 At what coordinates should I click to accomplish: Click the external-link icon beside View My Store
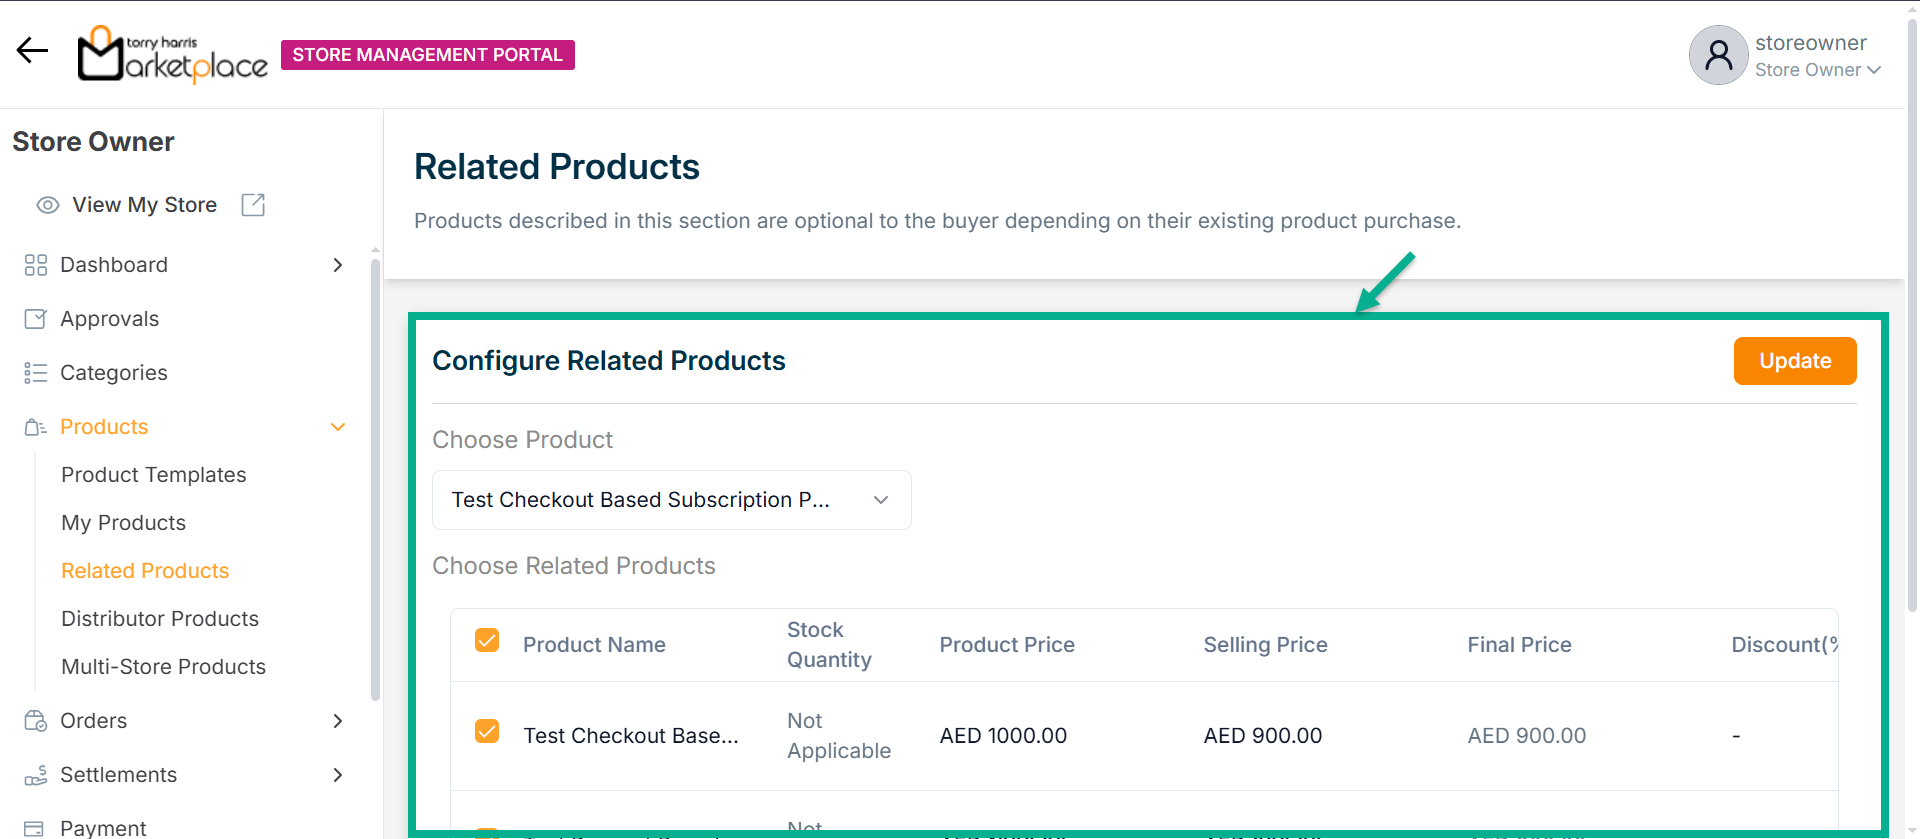(x=253, y=205)
